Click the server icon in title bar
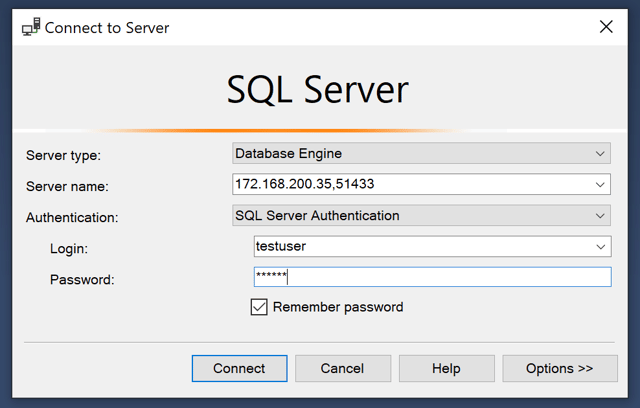The image size is (640, 408). click(30, 27)
